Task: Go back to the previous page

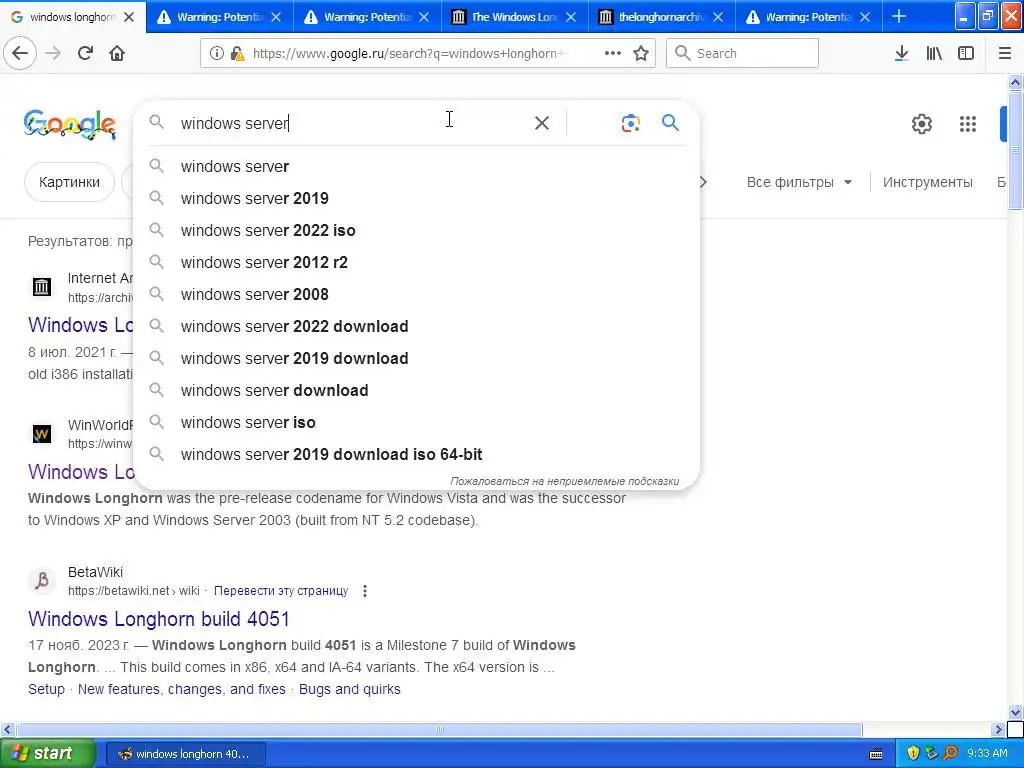Action: [x=20, y=54]
